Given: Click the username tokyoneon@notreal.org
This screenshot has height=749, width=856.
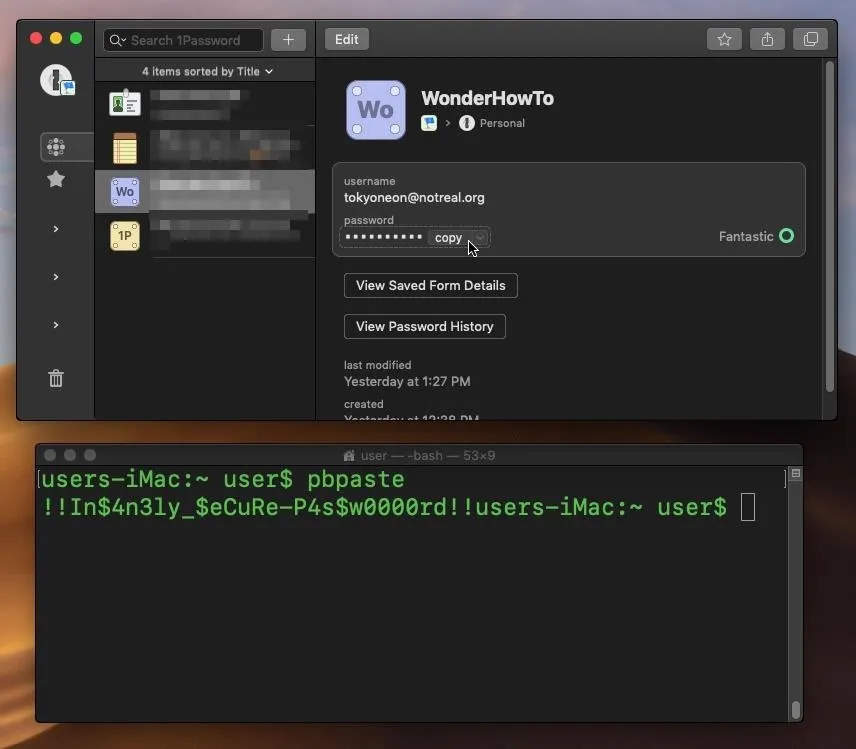Looking at the screenshot, I should (414, 198).
